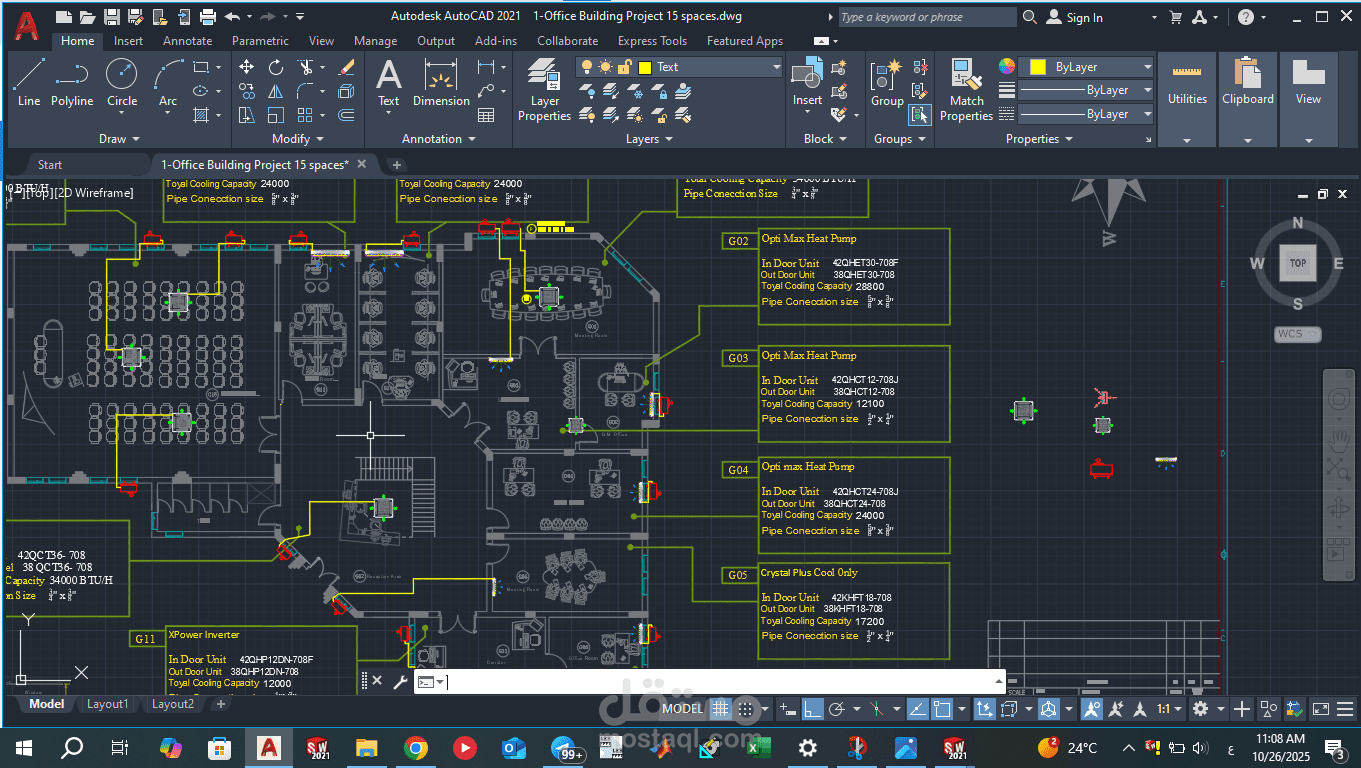The image size is (1361, 768).
Task: Toggle dynamic input in status bar
Action: 788,709
